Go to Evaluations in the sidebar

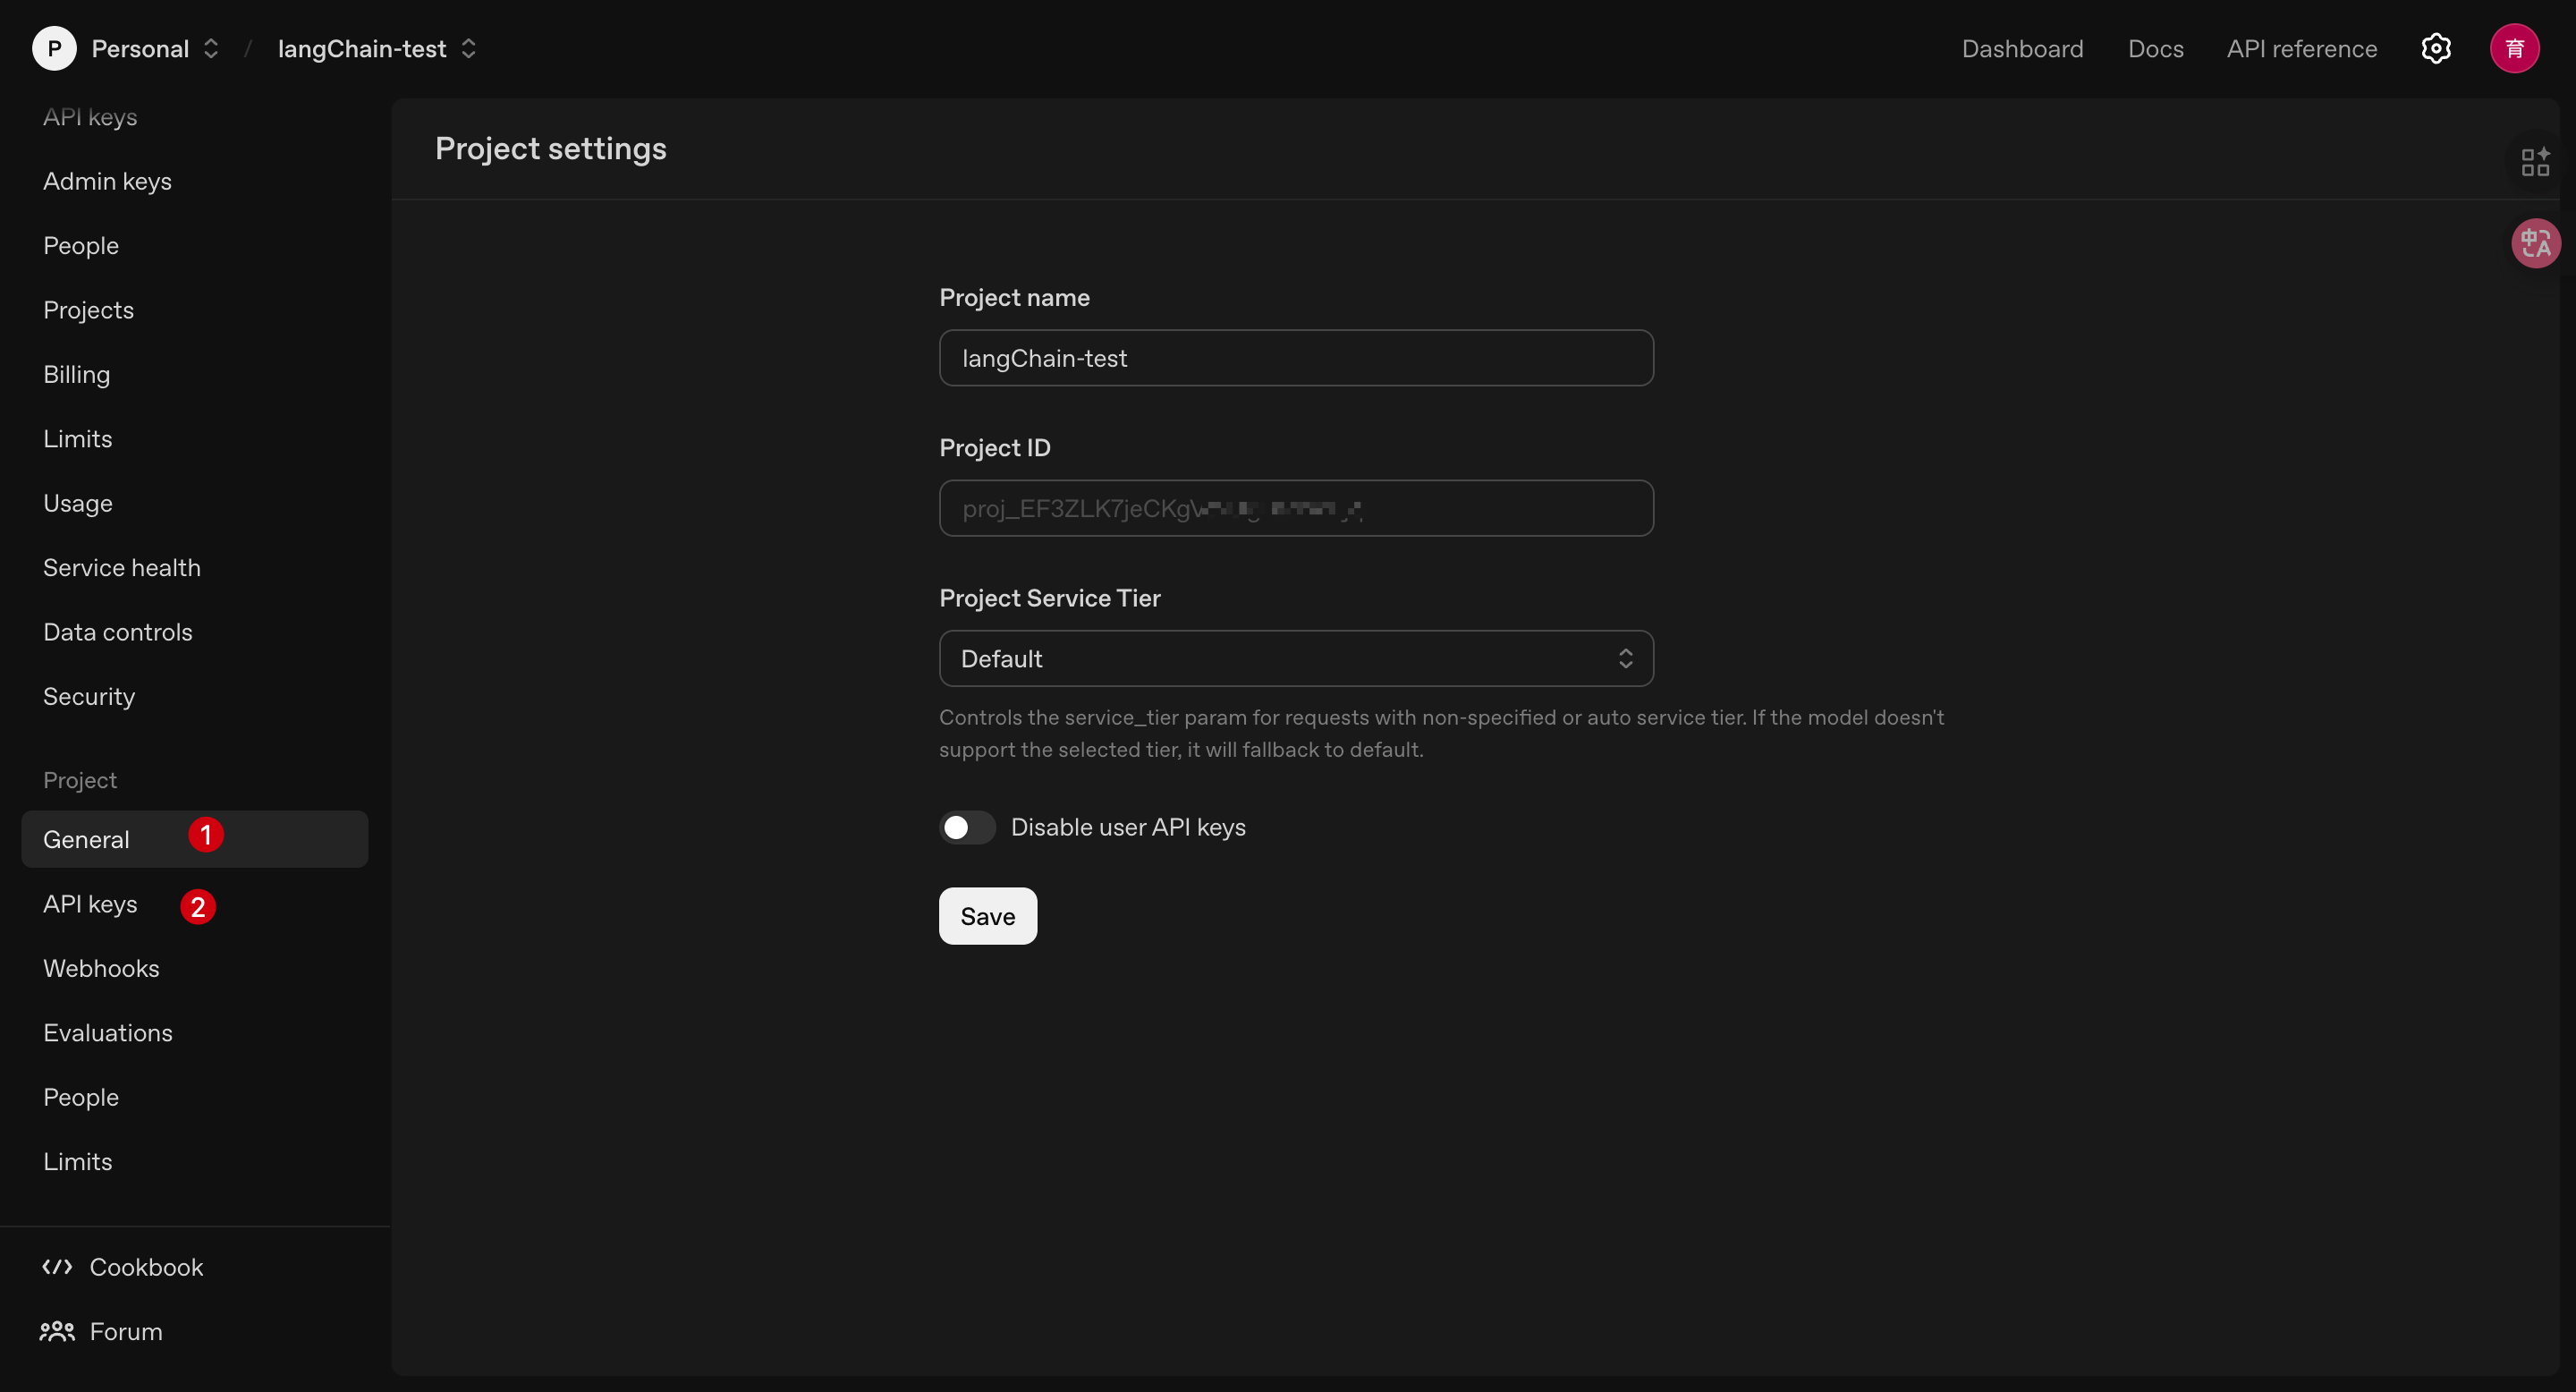[x=108, y=1032]
